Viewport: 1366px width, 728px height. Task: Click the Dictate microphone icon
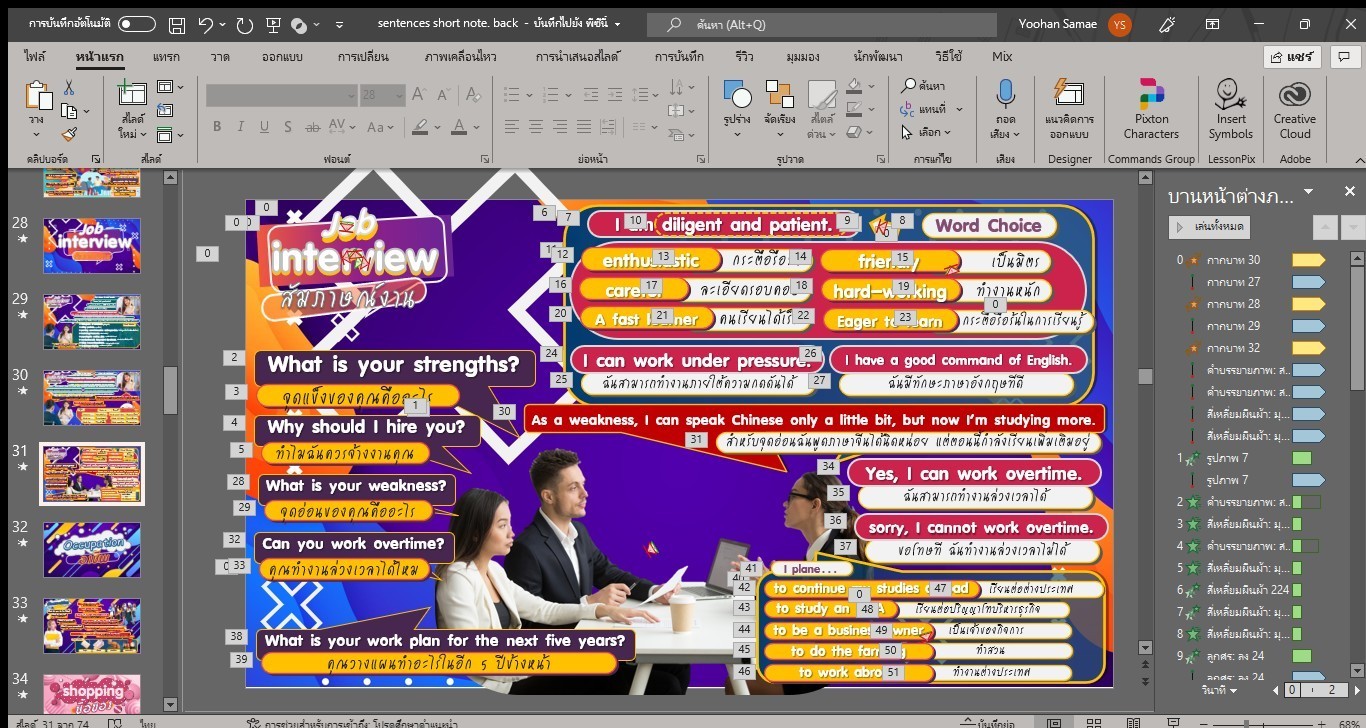(x=1005, y=95)
